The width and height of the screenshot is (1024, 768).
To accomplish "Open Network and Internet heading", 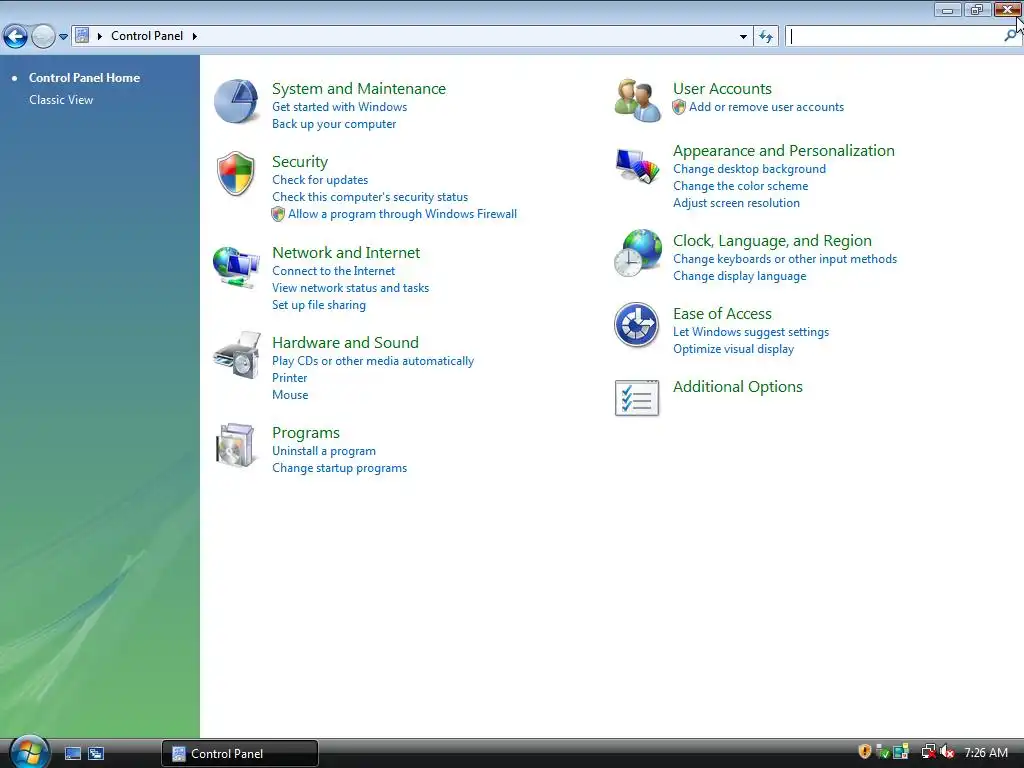I will (x=346, y=253).
